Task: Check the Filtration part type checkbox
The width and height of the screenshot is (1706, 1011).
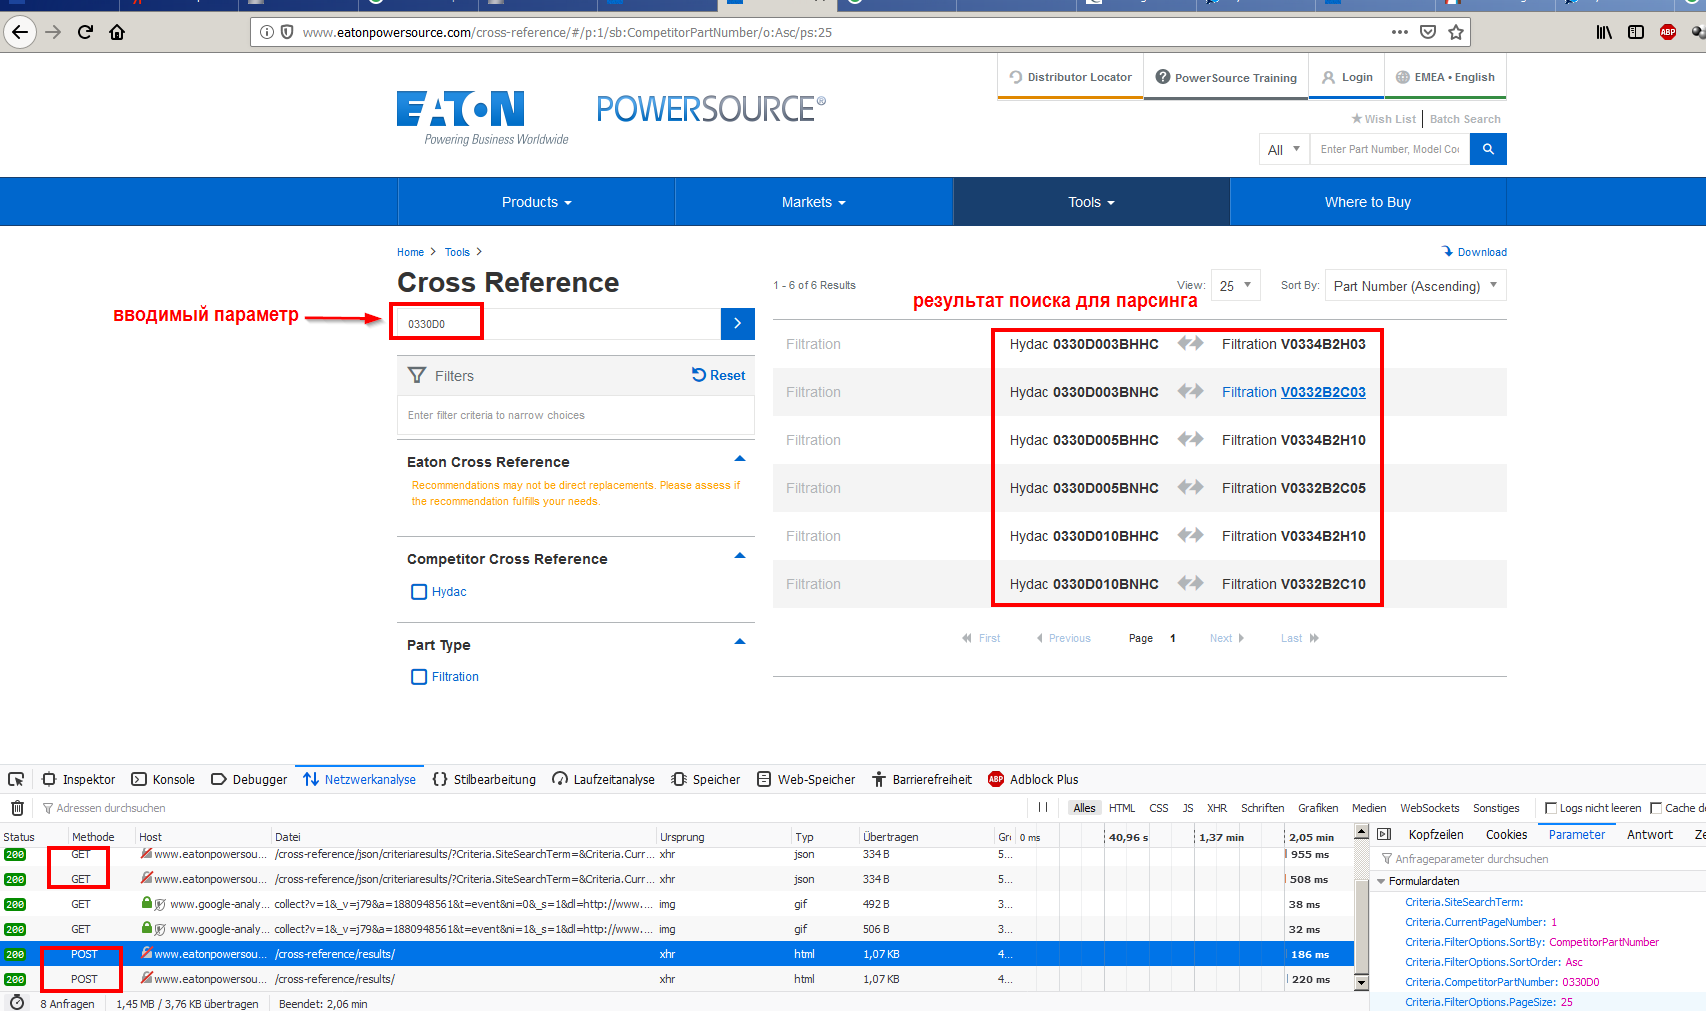Action: (x=419, y=677)
